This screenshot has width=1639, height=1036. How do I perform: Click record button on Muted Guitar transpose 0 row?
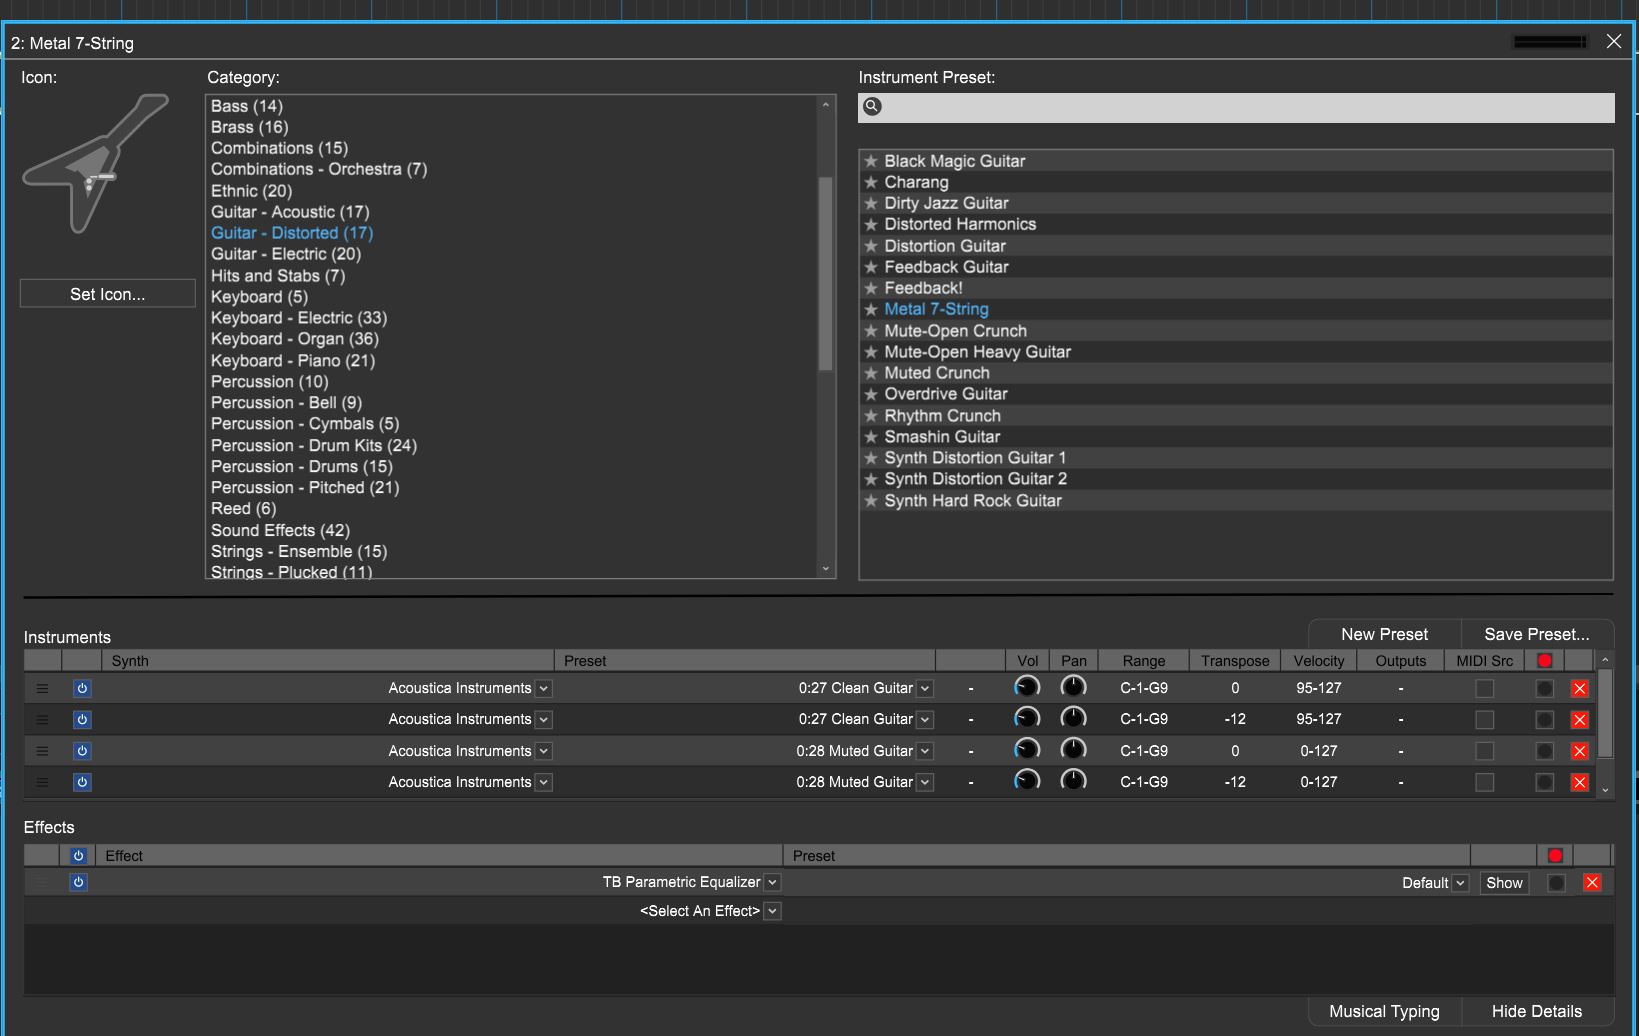1545,751
